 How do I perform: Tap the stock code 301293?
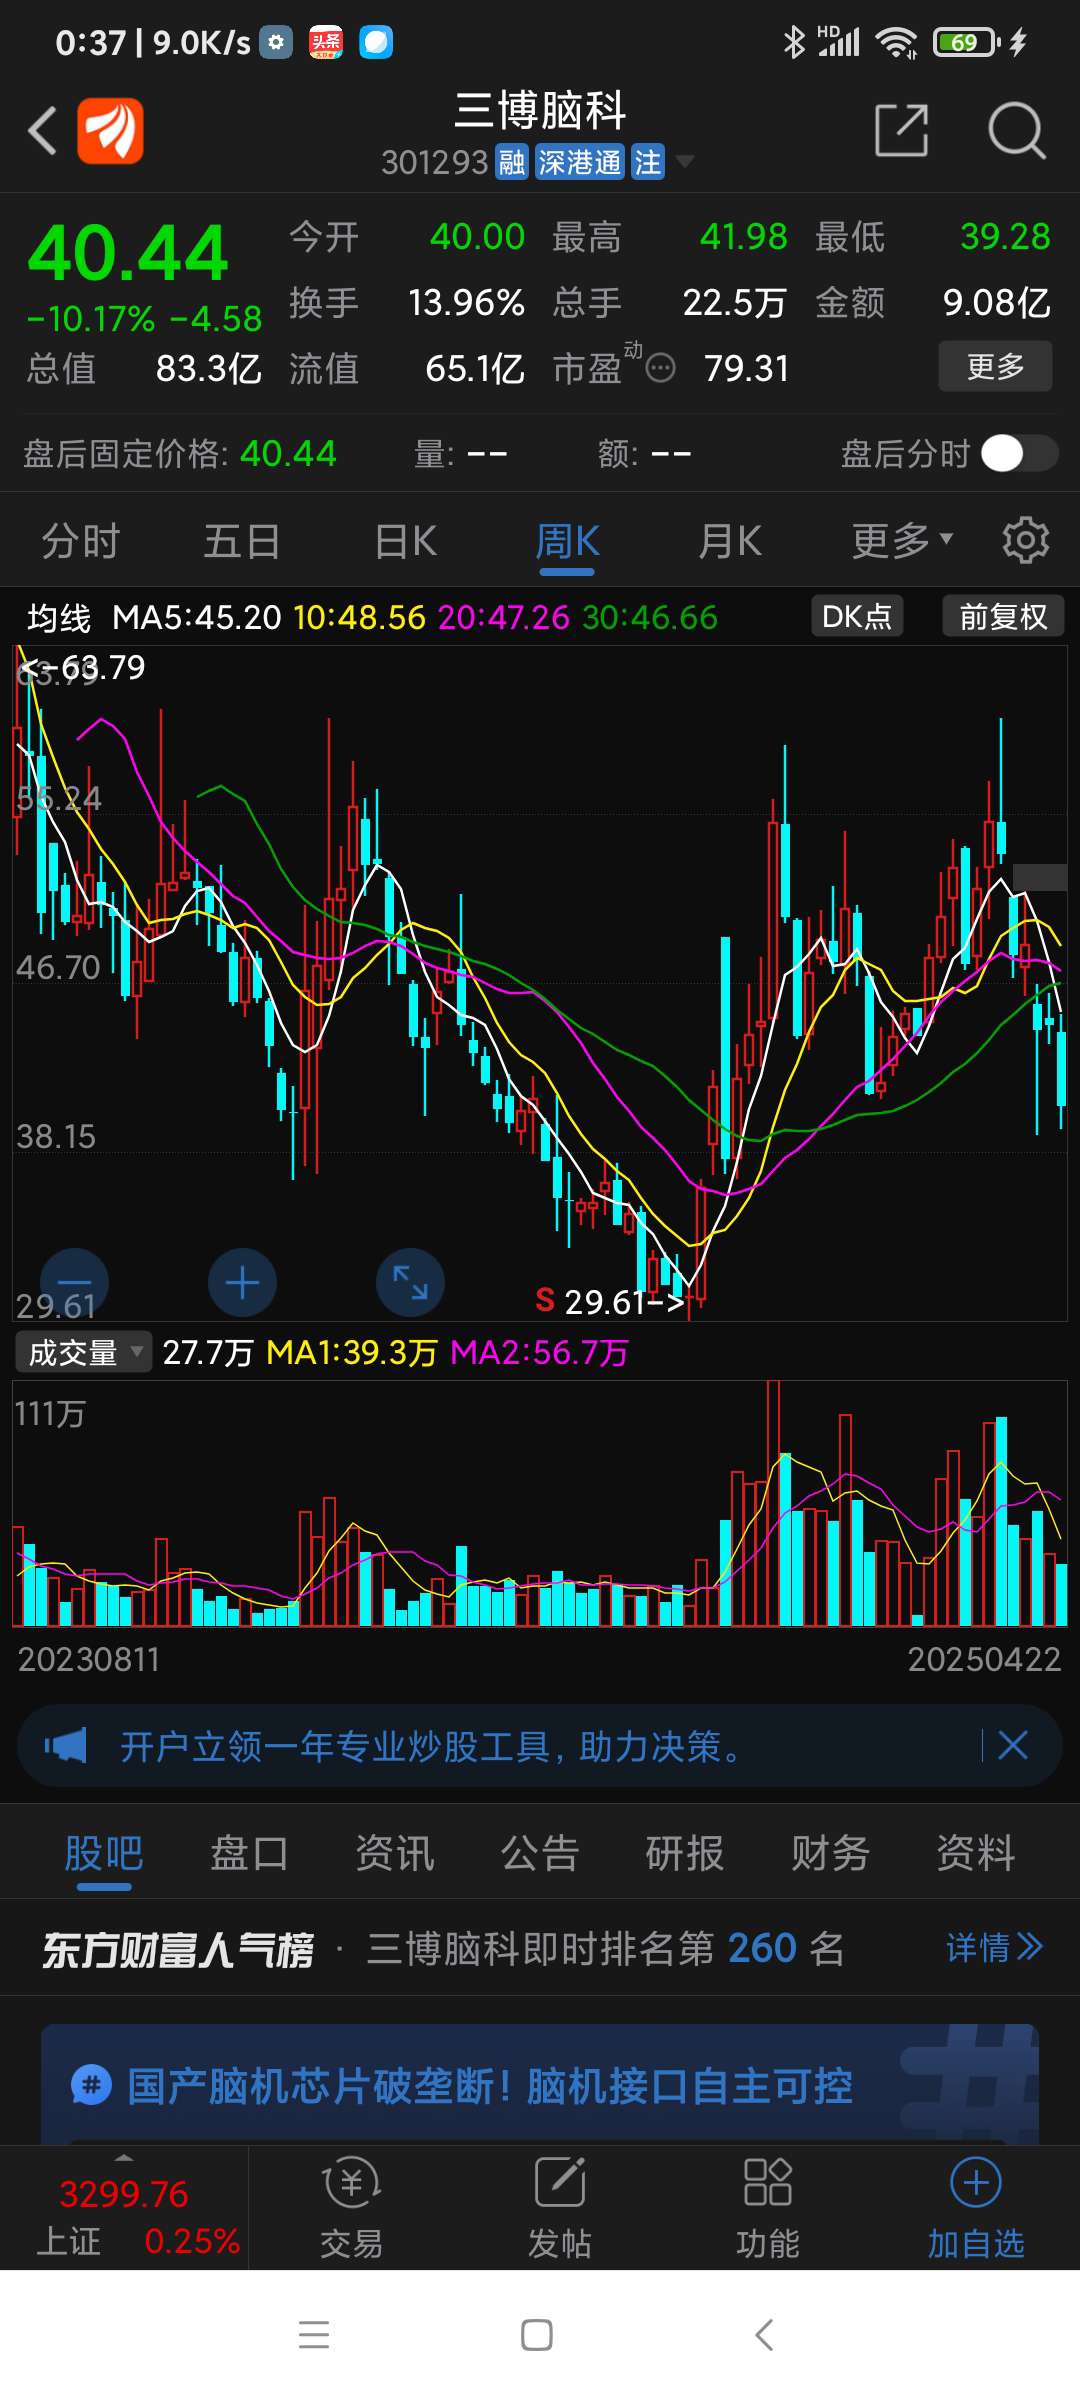point(434,162)
